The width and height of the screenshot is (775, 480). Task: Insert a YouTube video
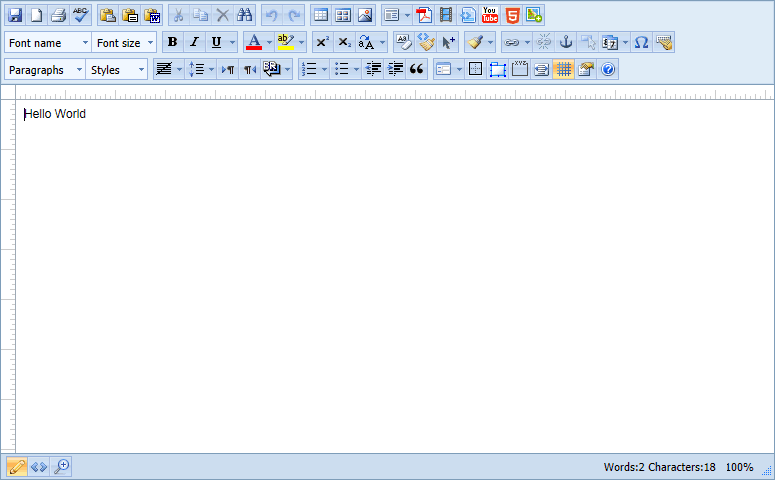(x=490, y=15)
